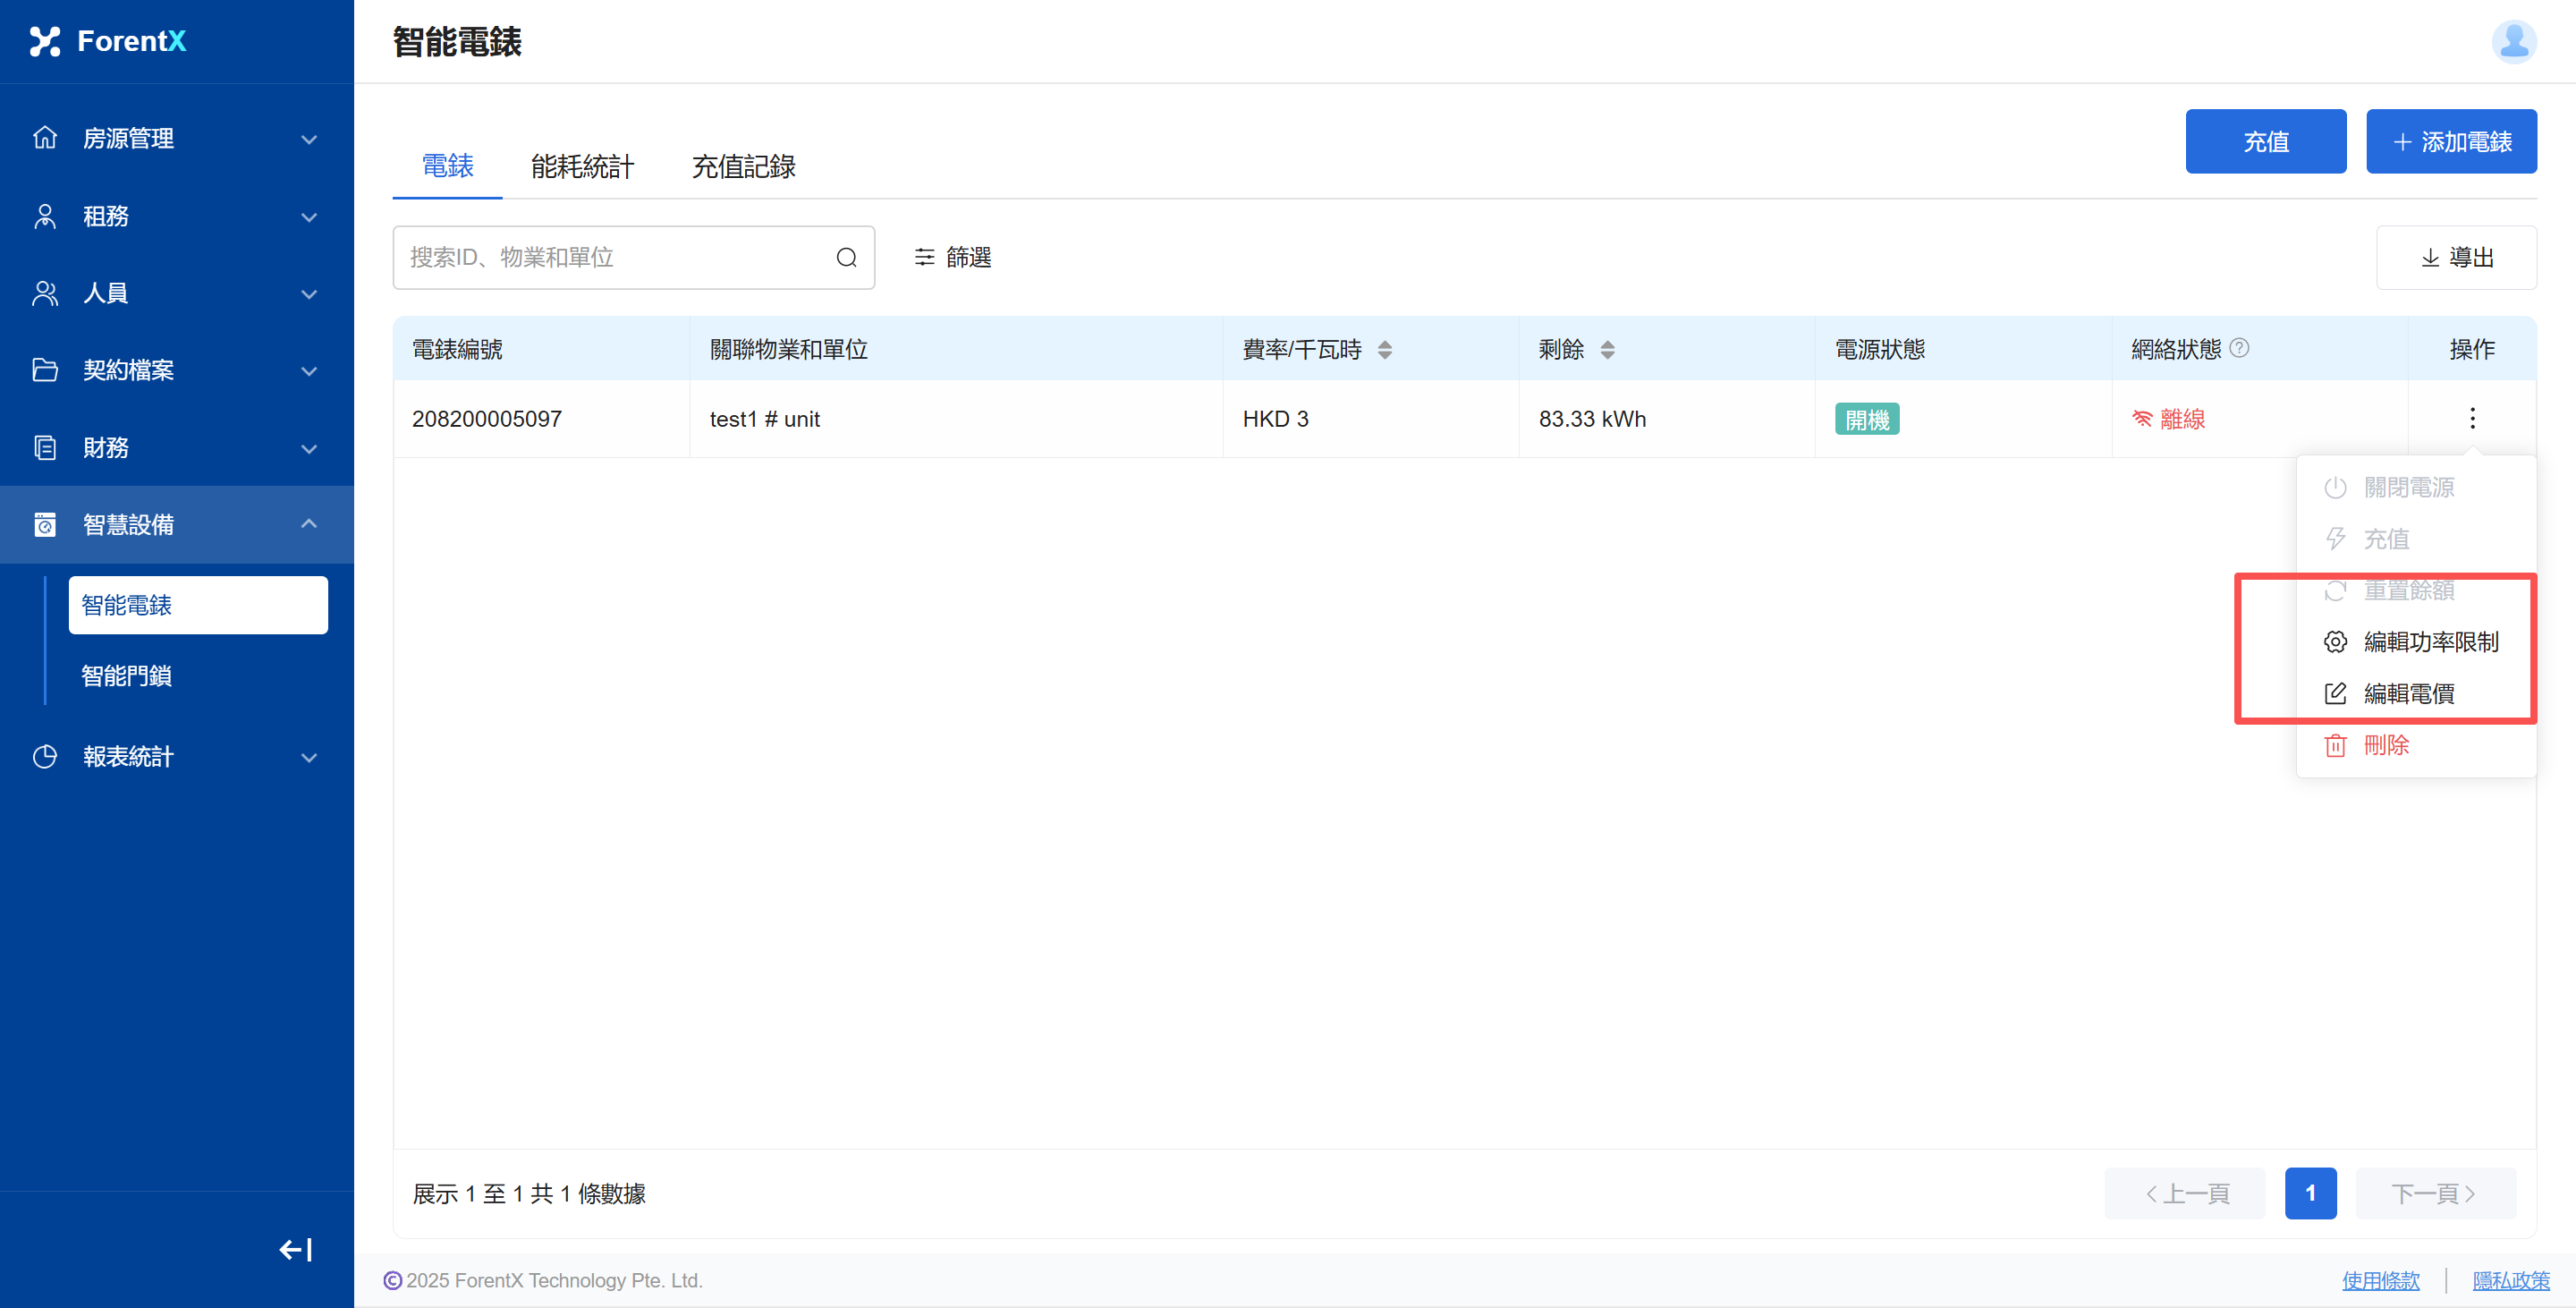Select 編輯功率限制 from the menu
2576x1308 pixels.
coord(2429,642)
